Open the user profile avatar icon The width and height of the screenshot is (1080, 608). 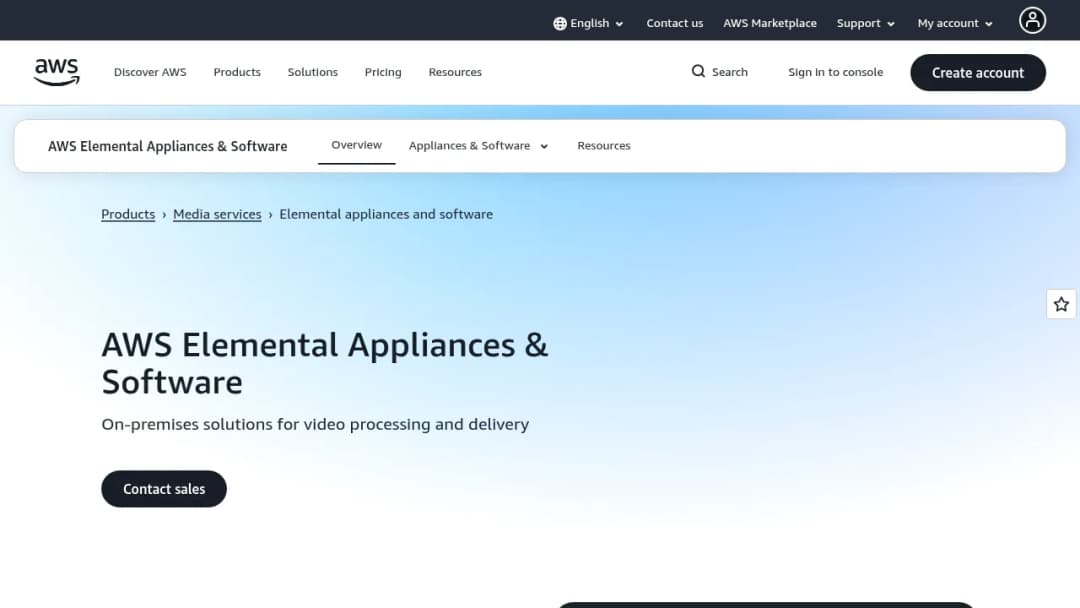click(x=1032, y=21)
